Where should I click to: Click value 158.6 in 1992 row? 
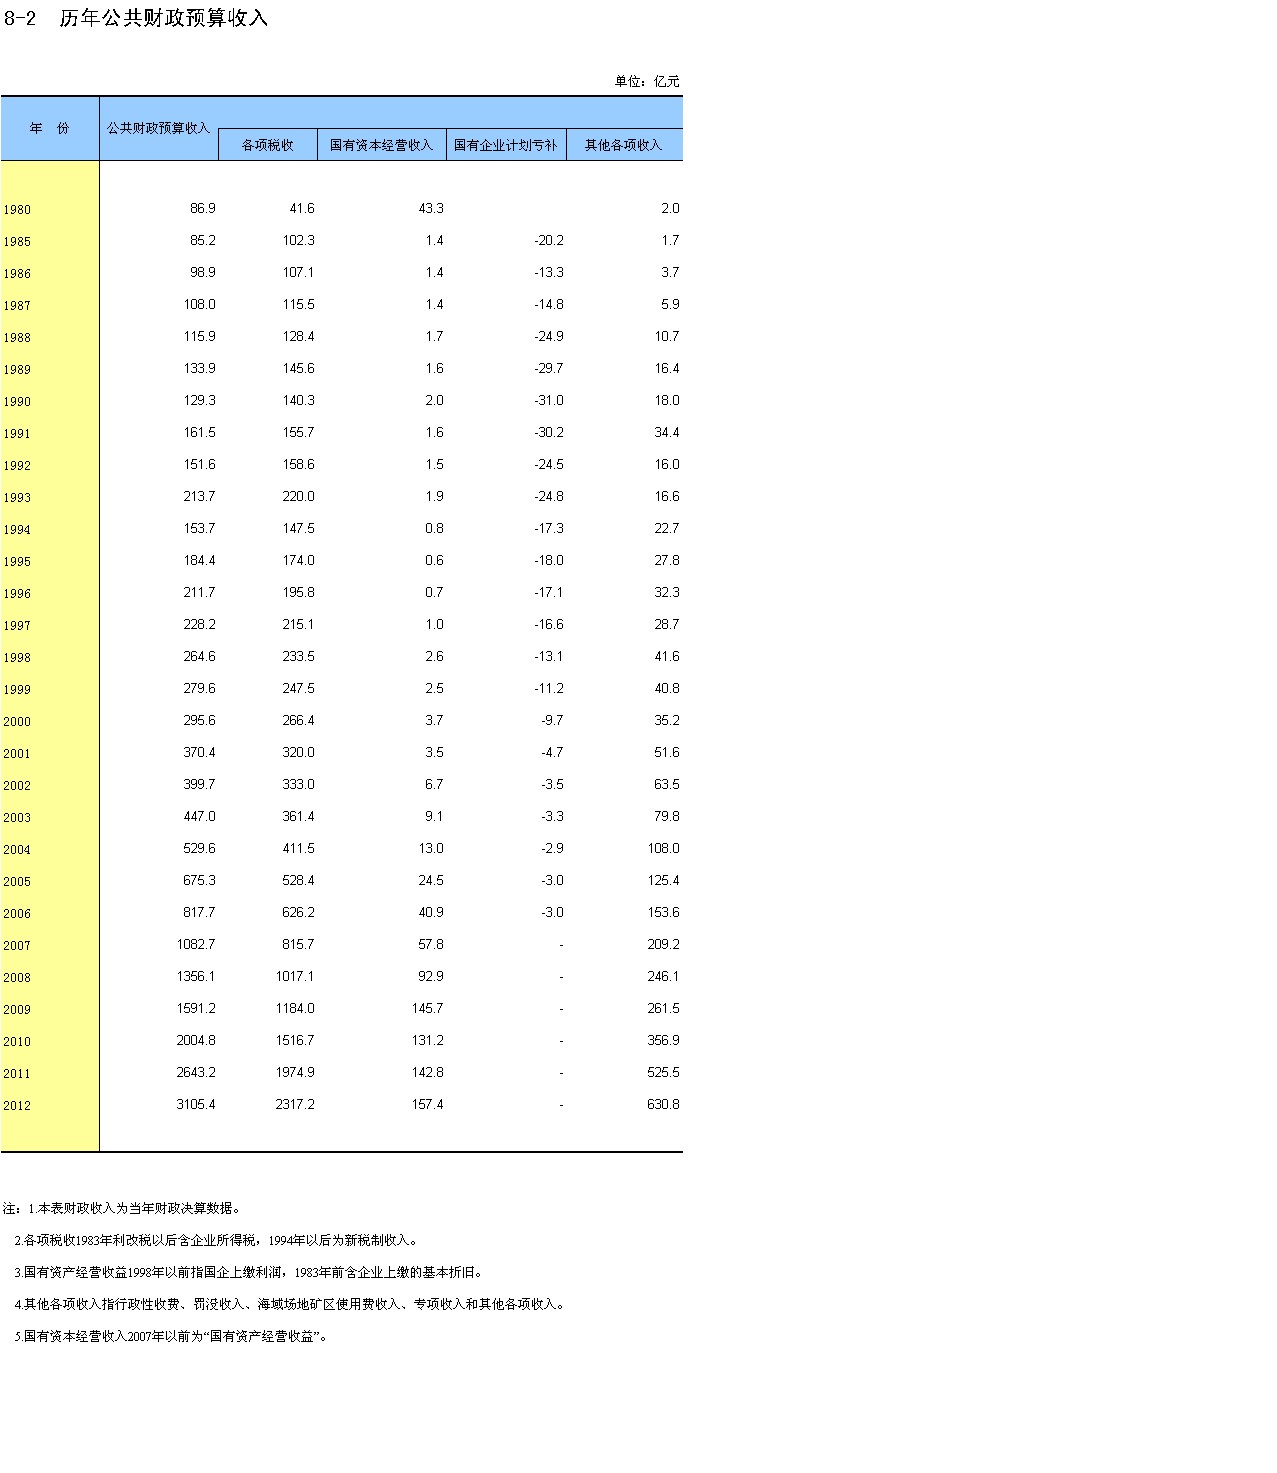[298, 465]
